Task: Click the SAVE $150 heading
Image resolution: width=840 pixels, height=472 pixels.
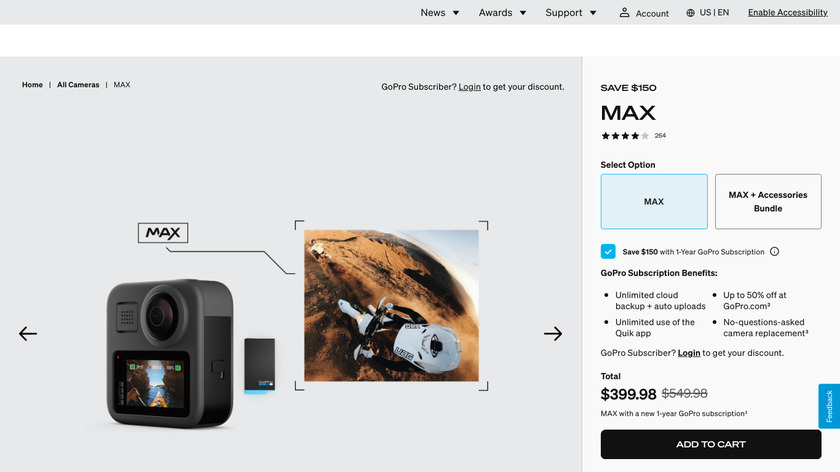Action: 628,88
